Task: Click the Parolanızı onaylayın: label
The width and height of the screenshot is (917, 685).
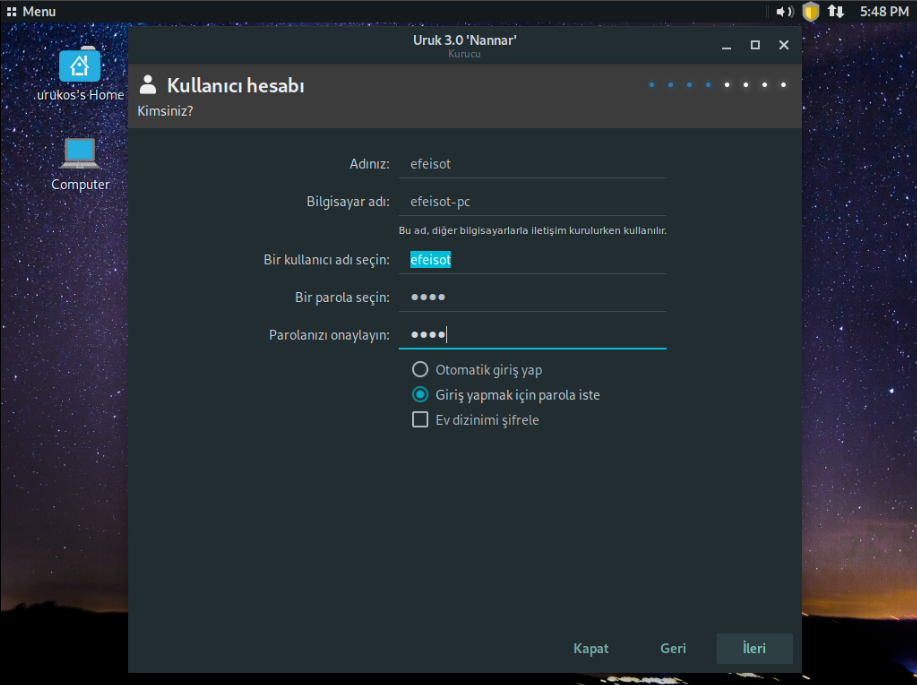Action: [x=329, y=335]
